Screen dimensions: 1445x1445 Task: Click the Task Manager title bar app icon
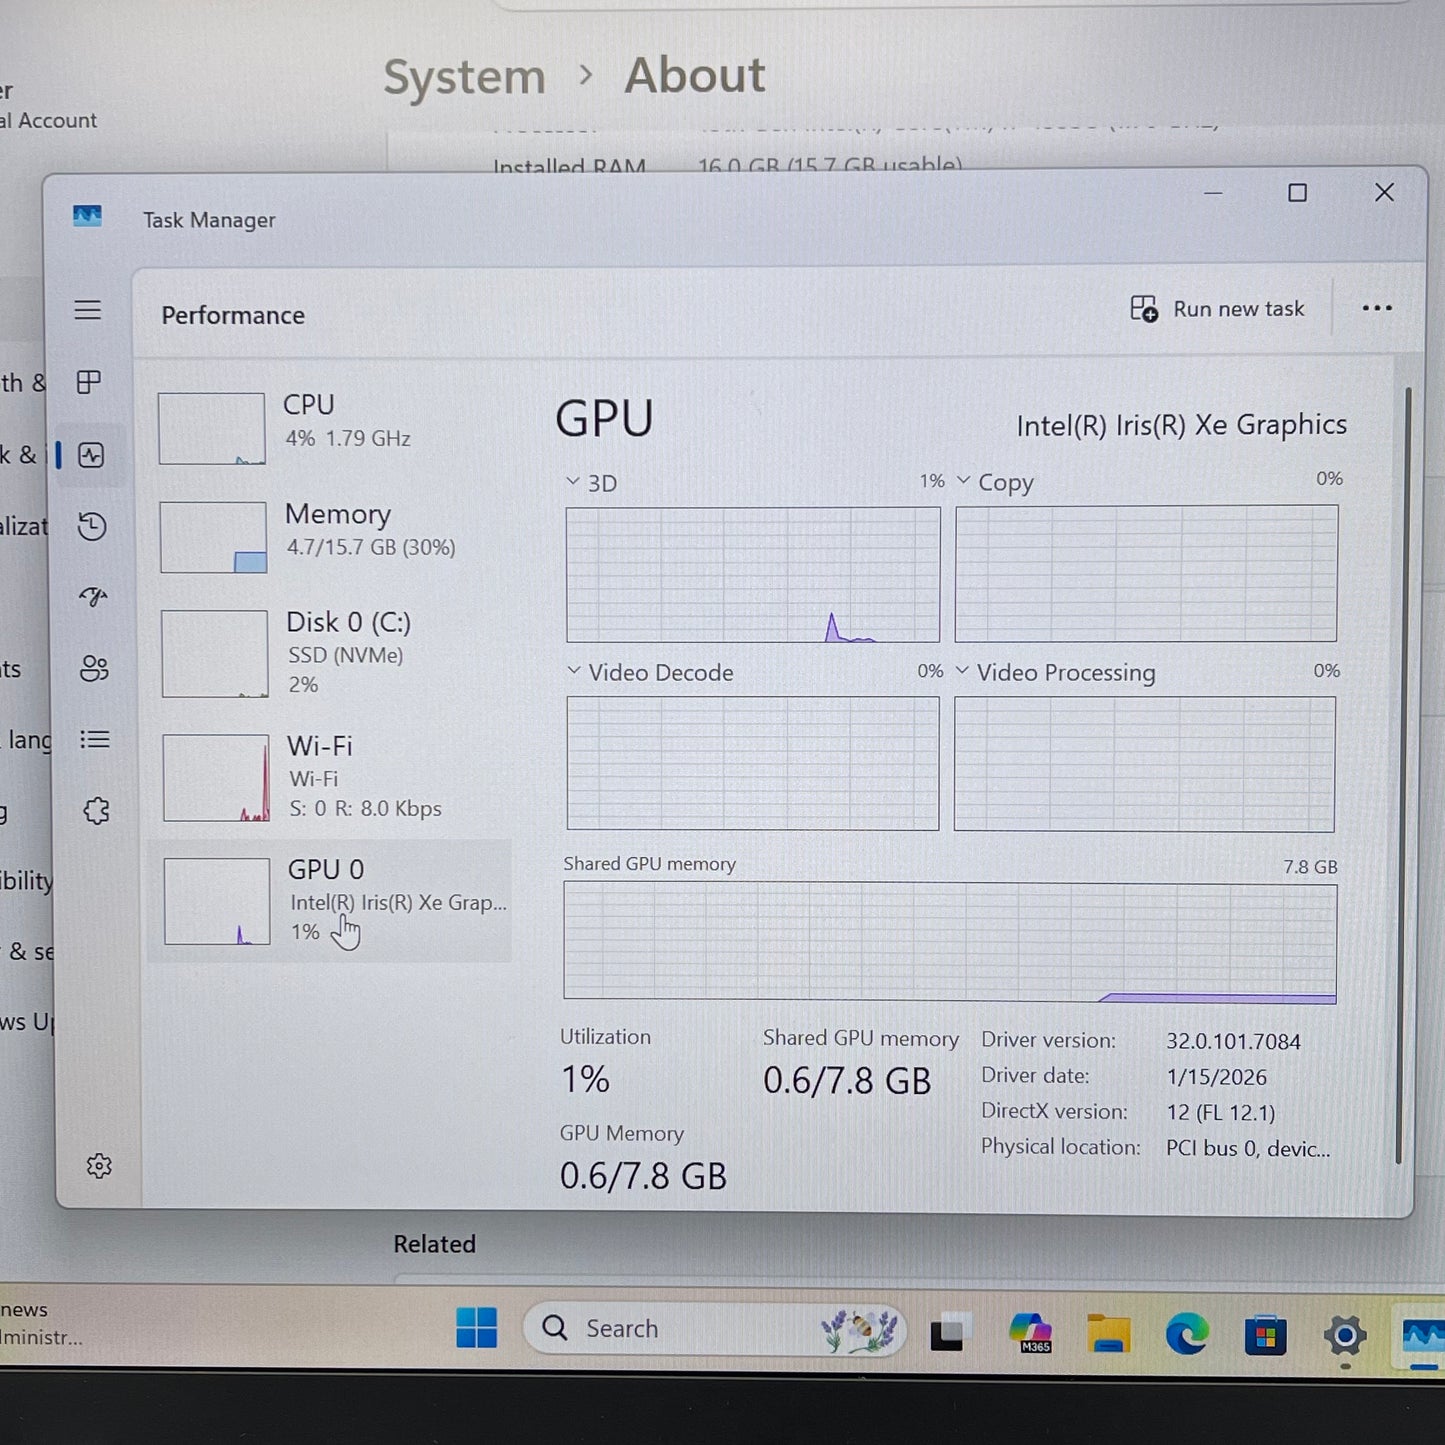coord(87,216)
